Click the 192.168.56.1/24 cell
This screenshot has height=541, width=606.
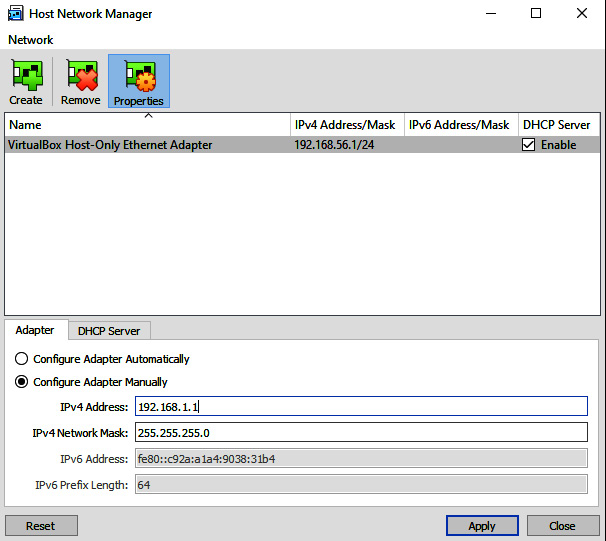(x=334, y=145)
